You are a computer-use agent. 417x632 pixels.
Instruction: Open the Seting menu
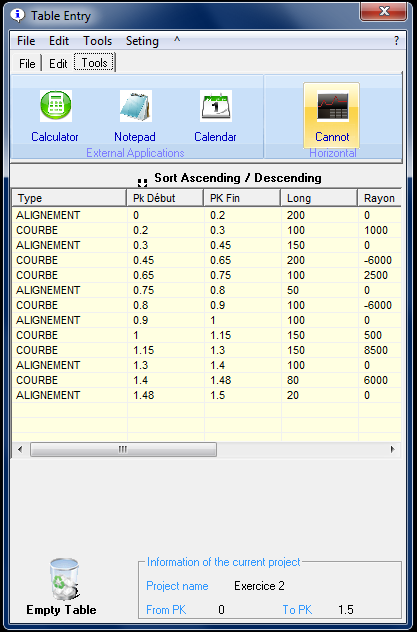(142, 41)
